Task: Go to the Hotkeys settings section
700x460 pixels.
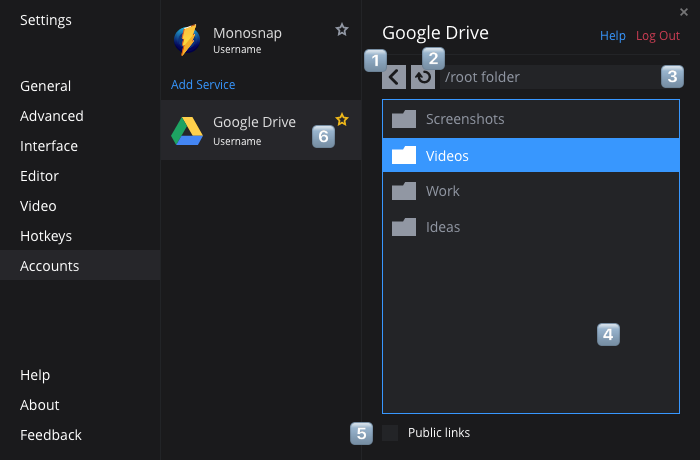Action: click(46, 236)
